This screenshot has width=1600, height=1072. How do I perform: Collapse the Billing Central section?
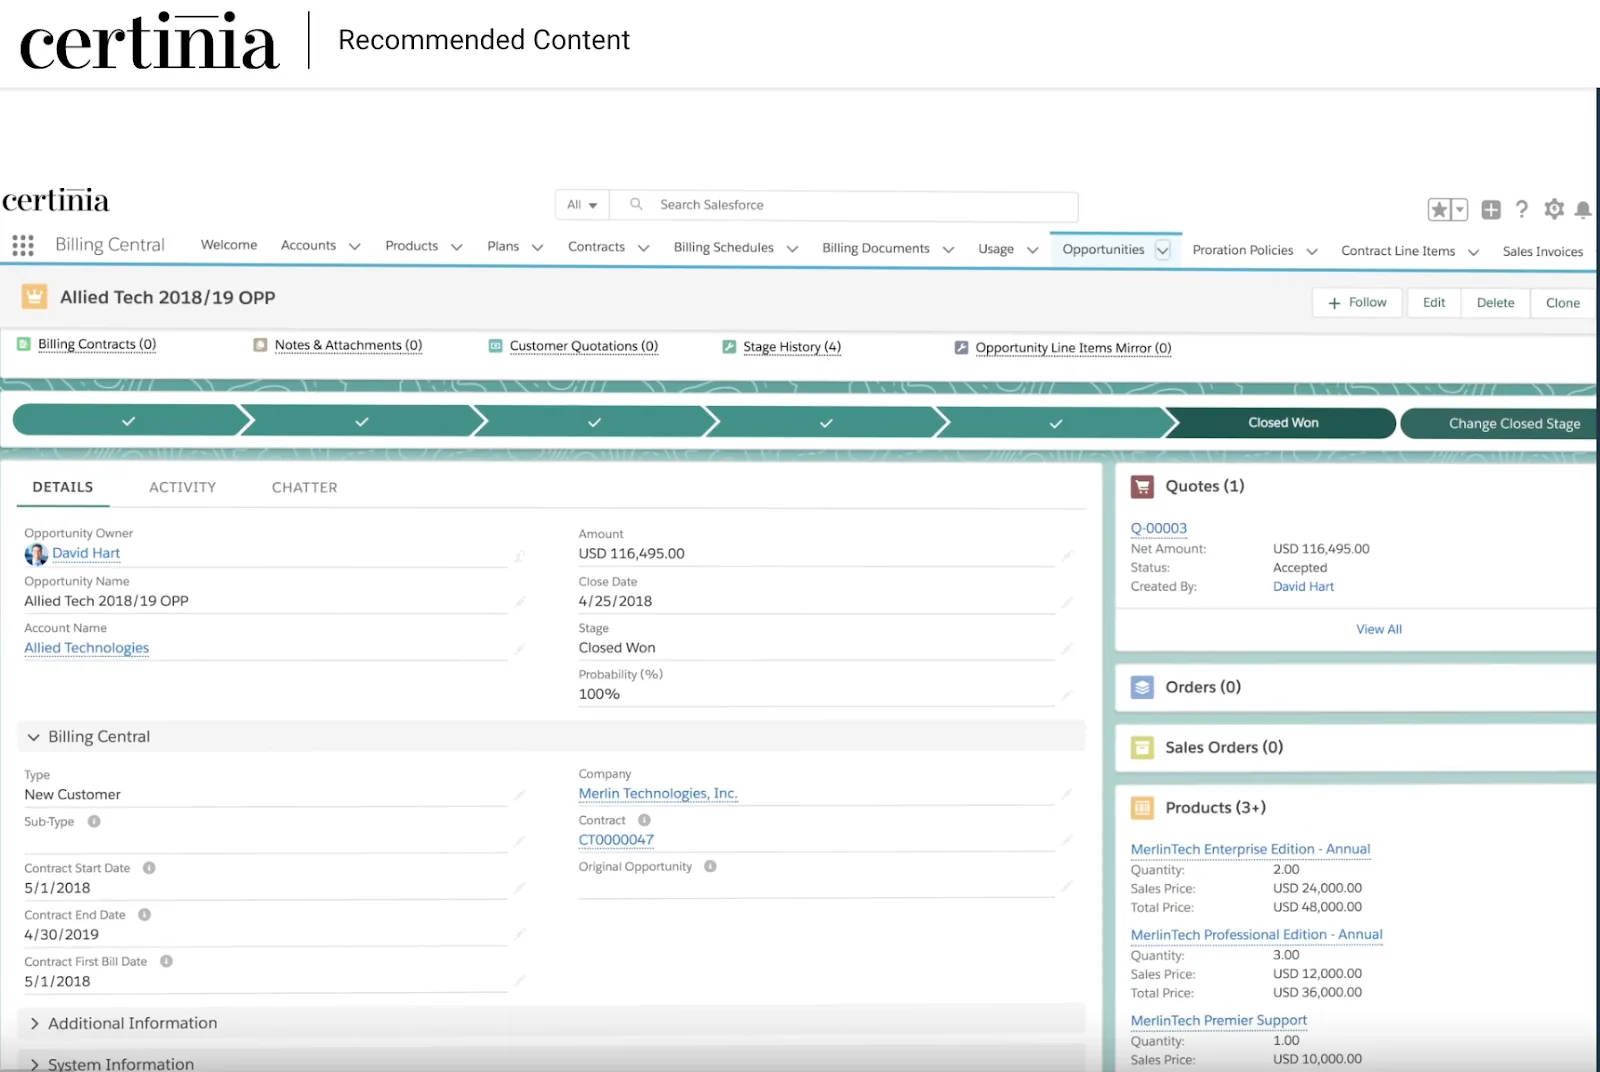point(34,737)
